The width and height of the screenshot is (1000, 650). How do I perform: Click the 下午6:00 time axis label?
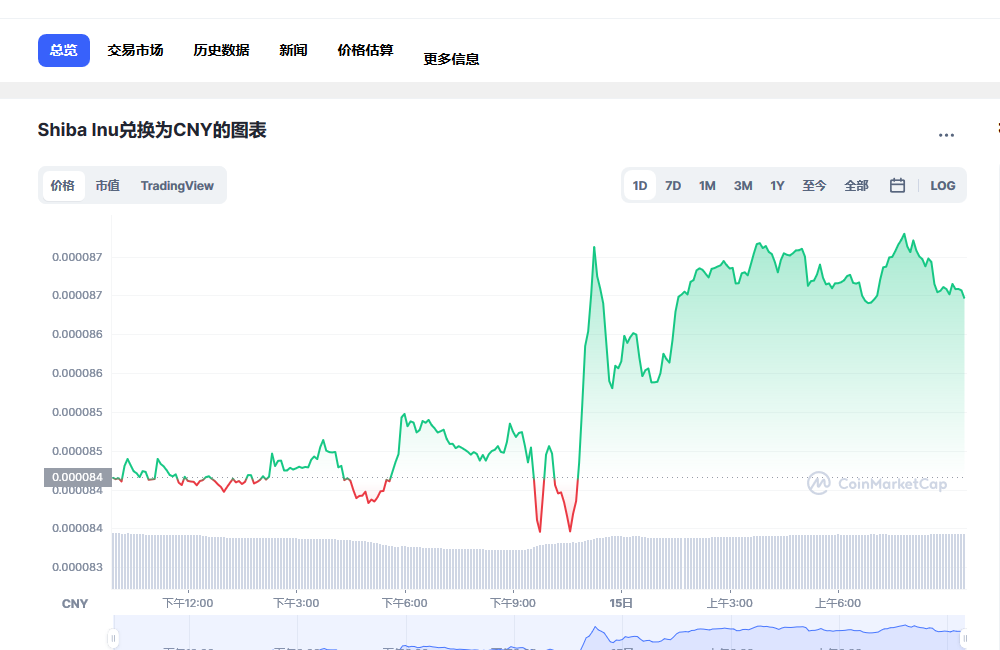point(404,603)
